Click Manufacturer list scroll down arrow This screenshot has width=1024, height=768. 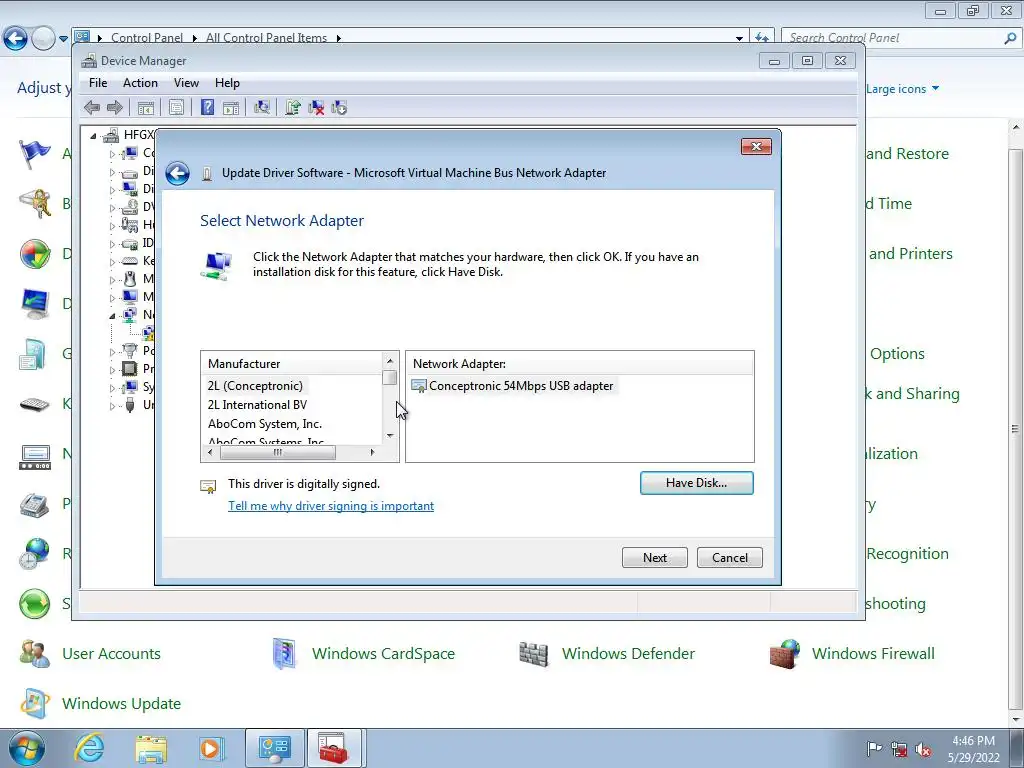[x=390, y=436]
